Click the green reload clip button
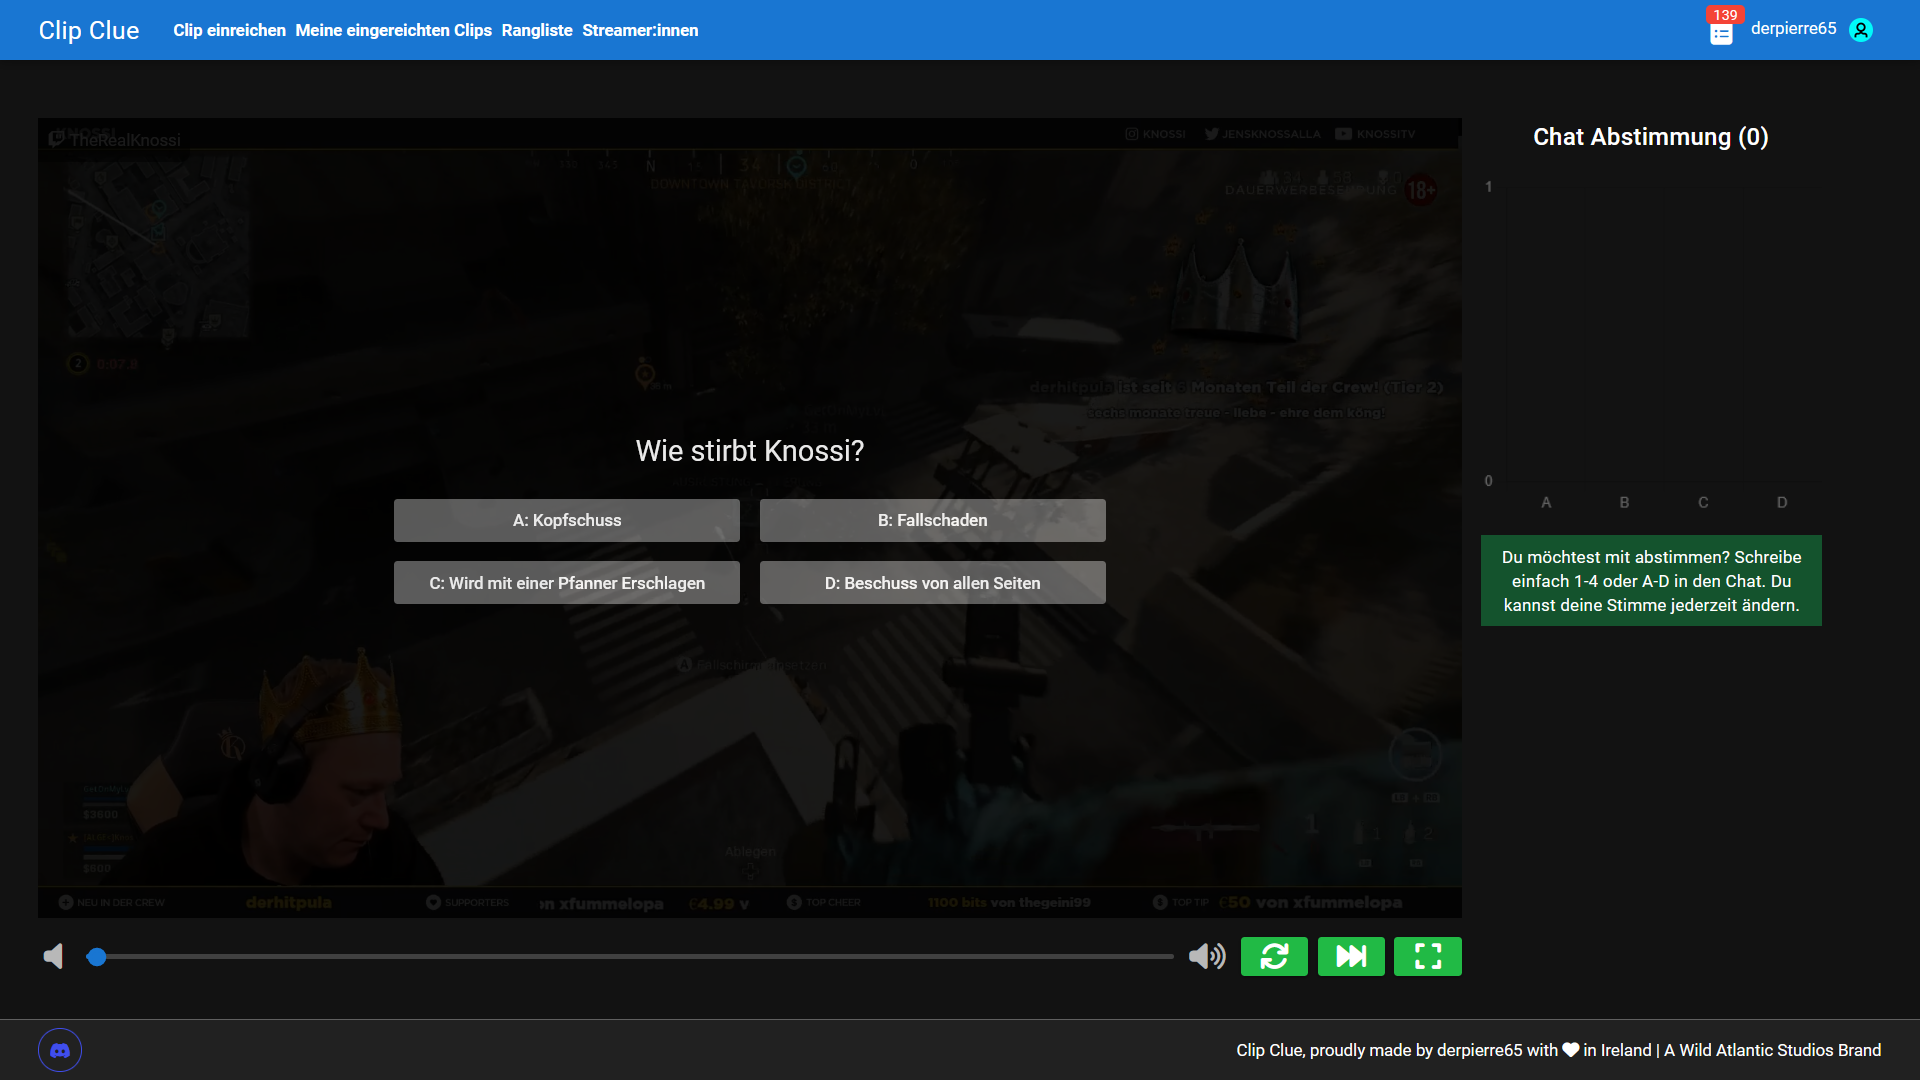Viewport: 1920px width, 1080px height. tap(1274, 956)
